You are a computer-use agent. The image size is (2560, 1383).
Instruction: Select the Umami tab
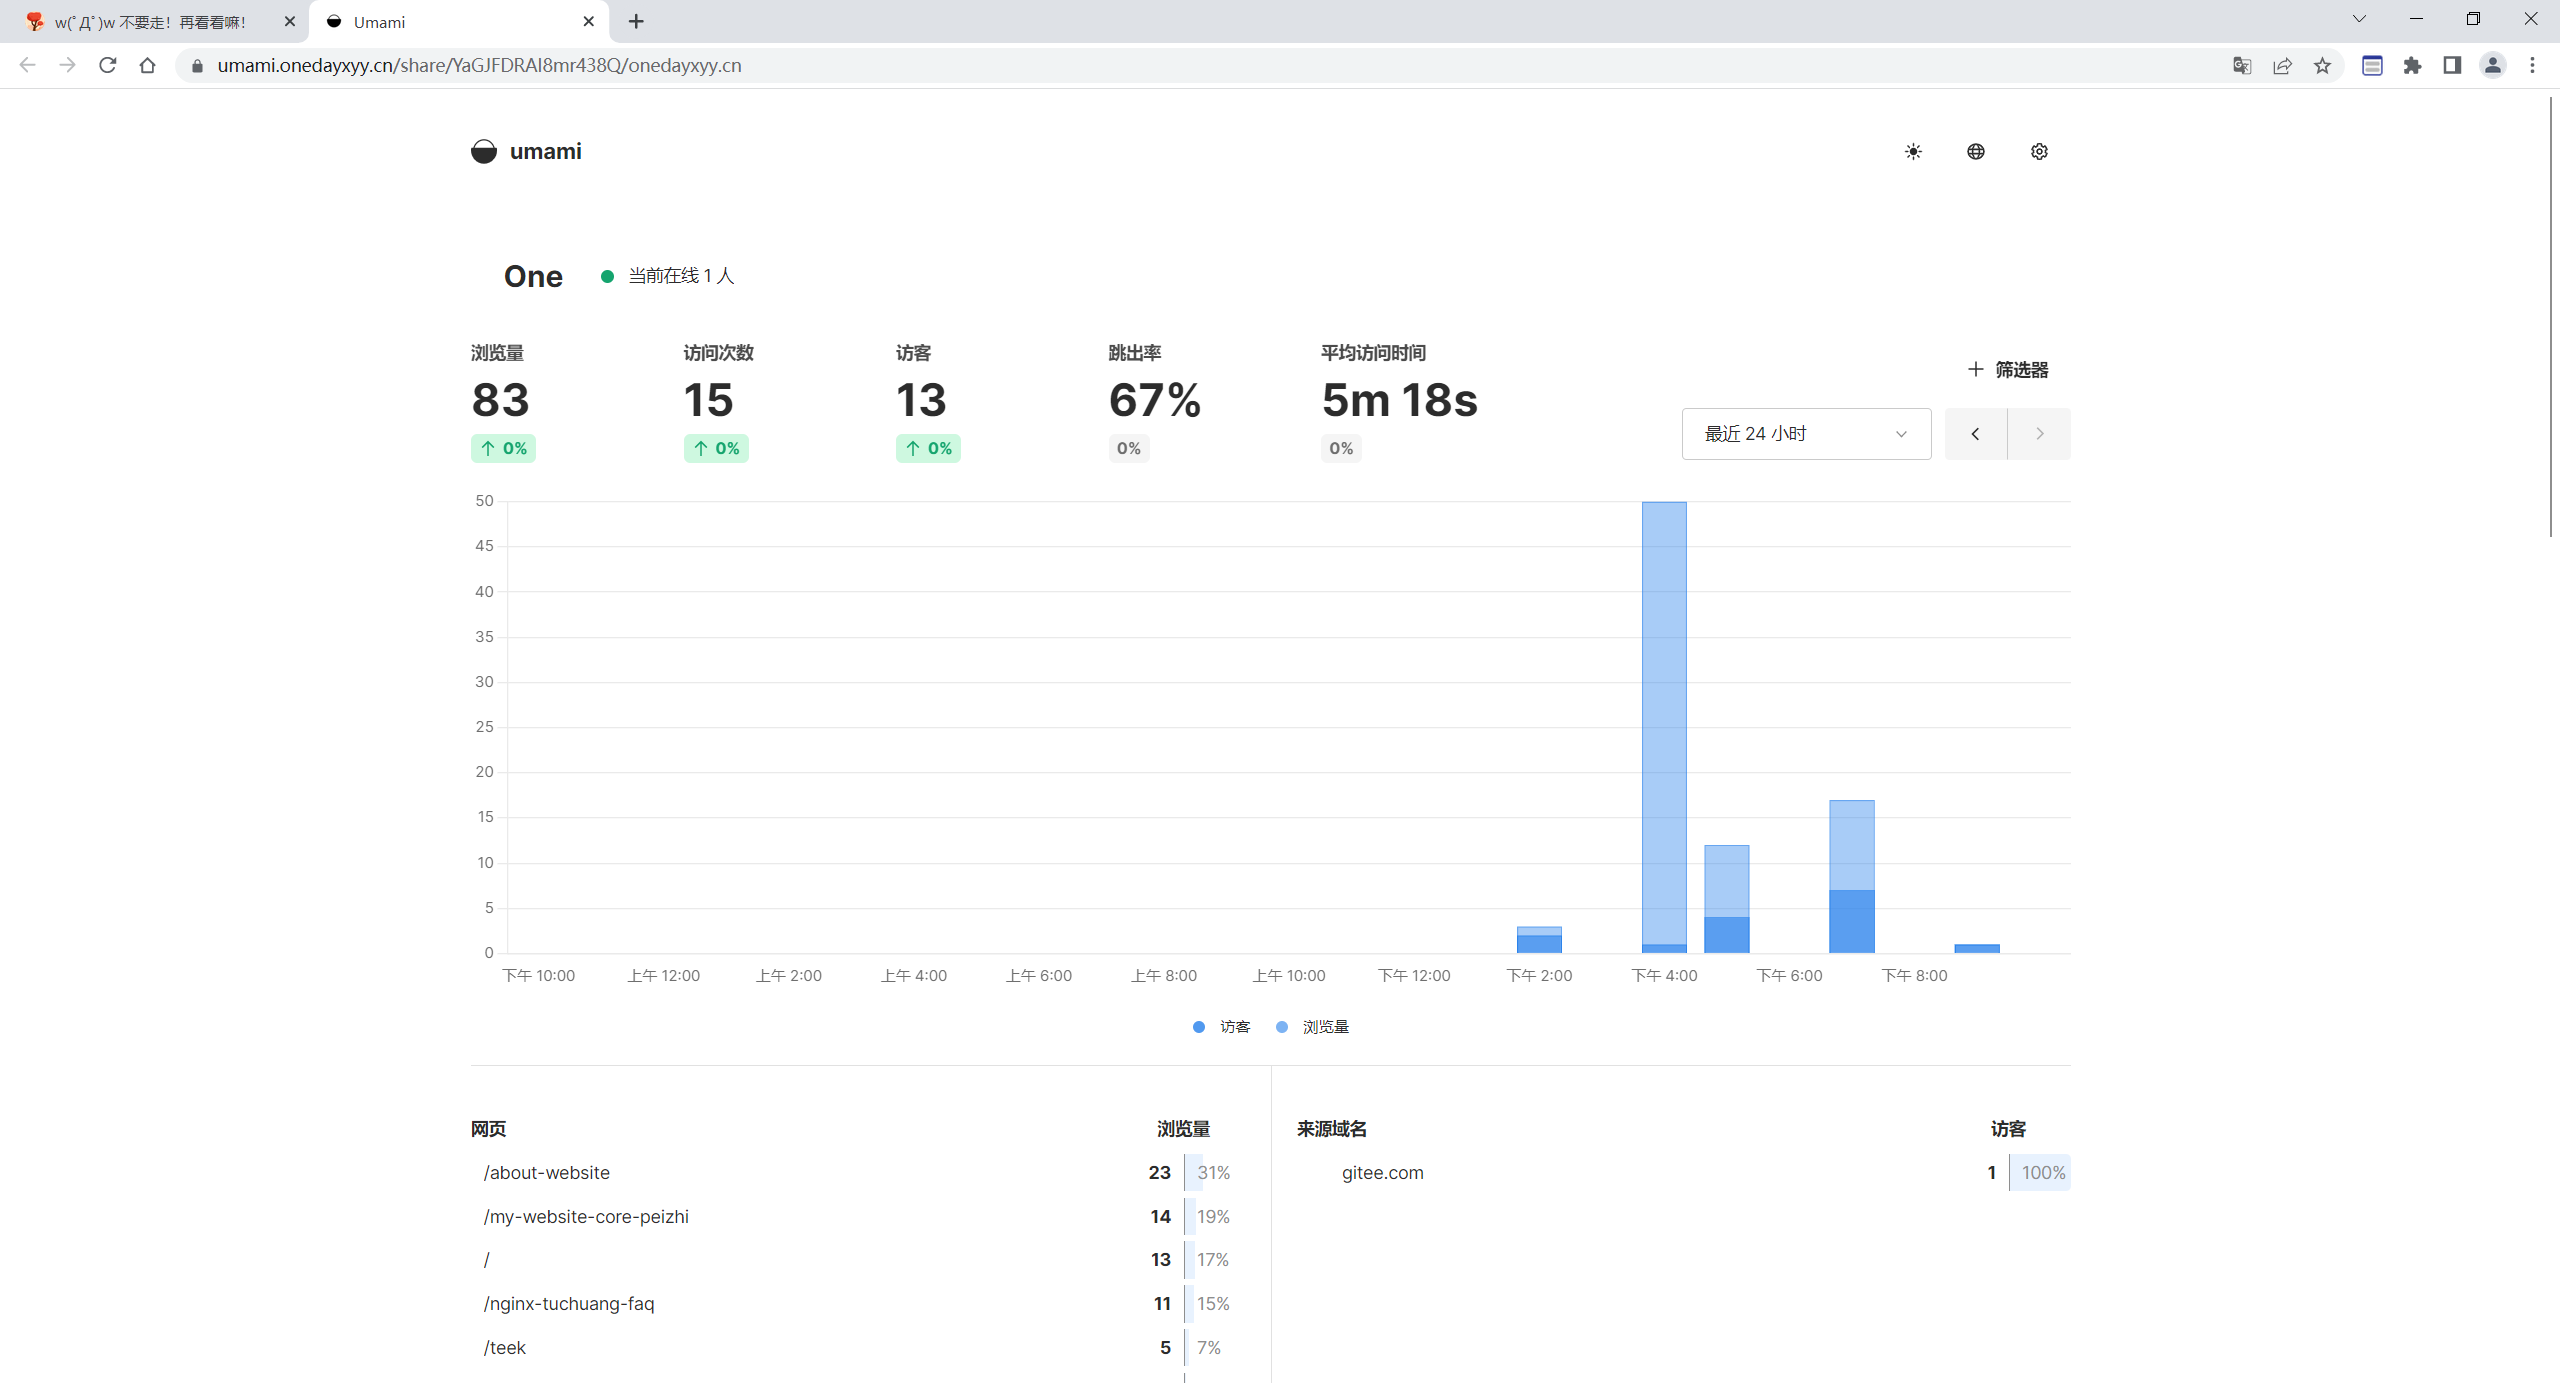pos(458,22)
